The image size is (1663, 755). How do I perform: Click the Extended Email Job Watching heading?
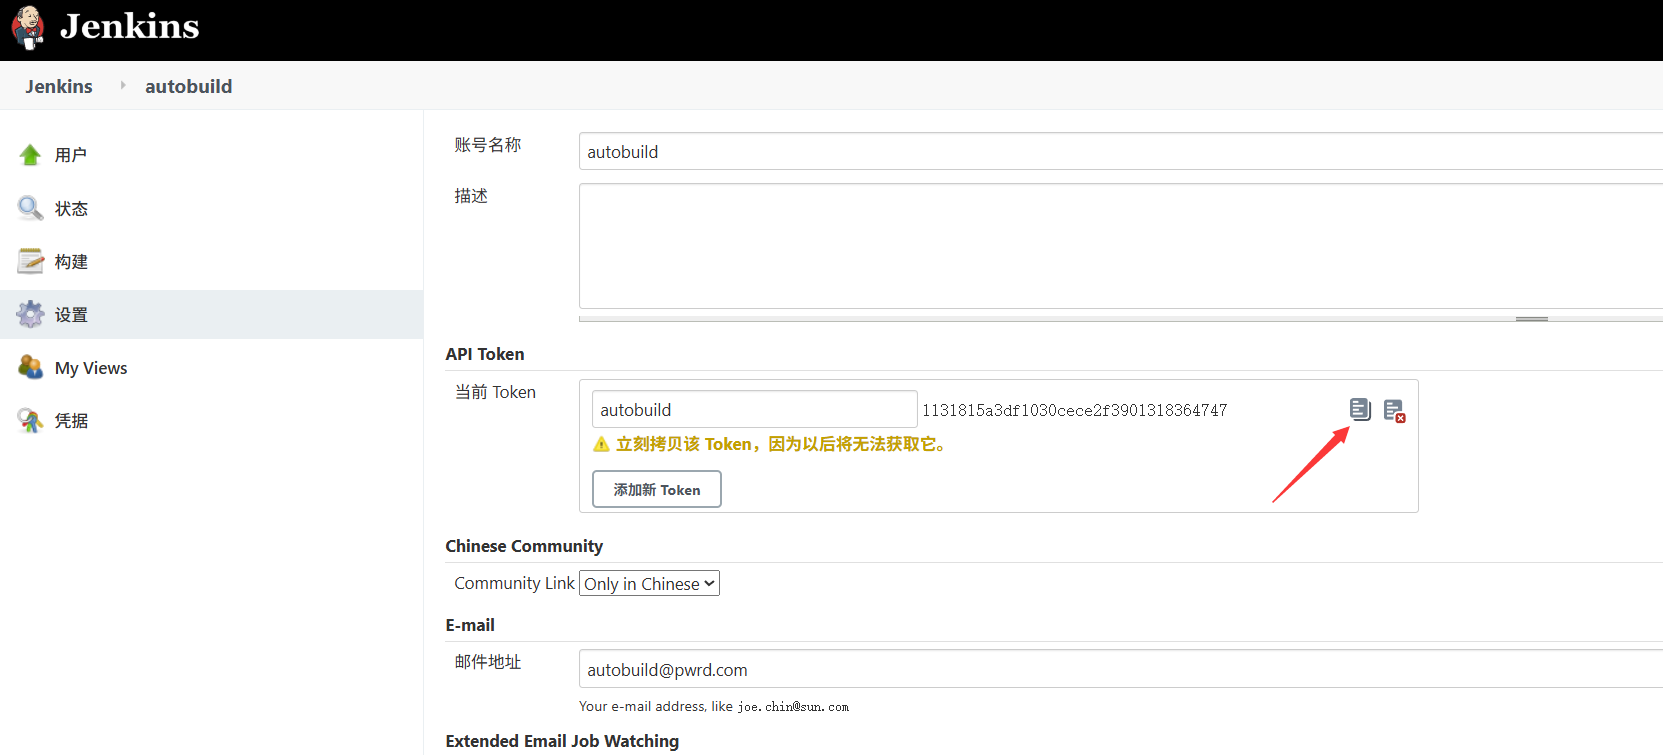click(562, 741)
